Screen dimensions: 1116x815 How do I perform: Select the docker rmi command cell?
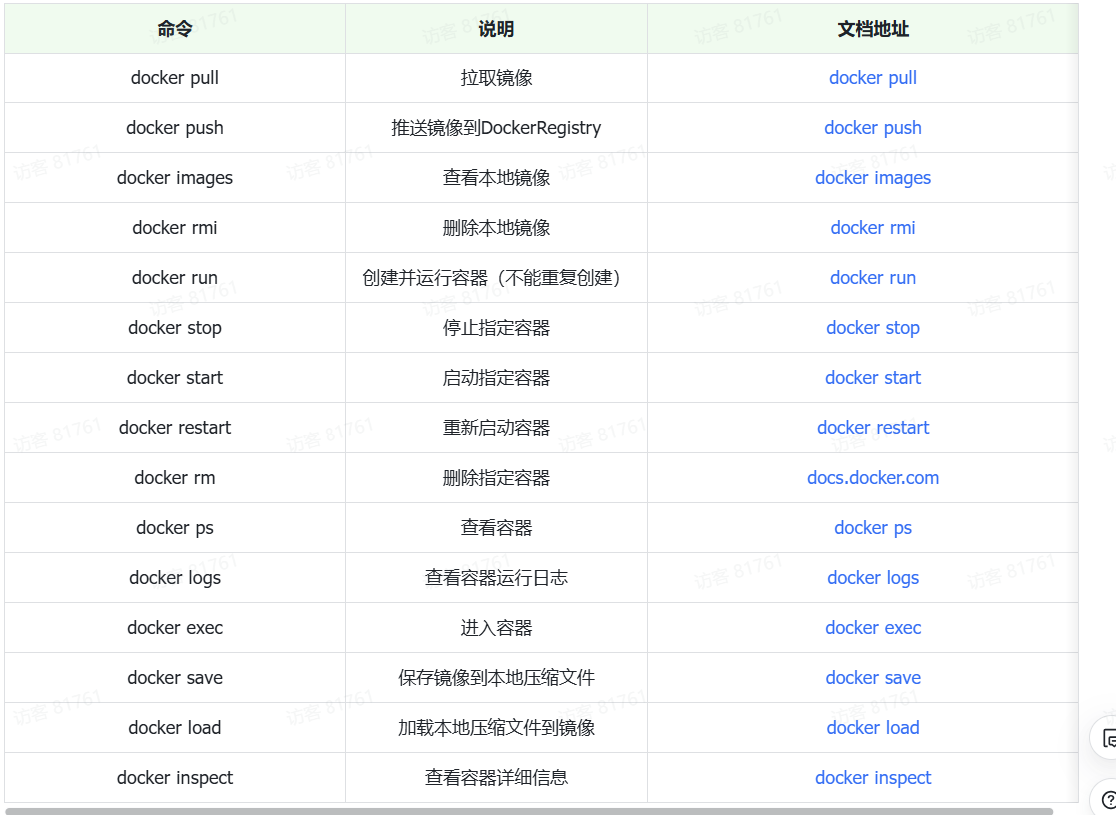pyautogui.click(x=175, y=228)
